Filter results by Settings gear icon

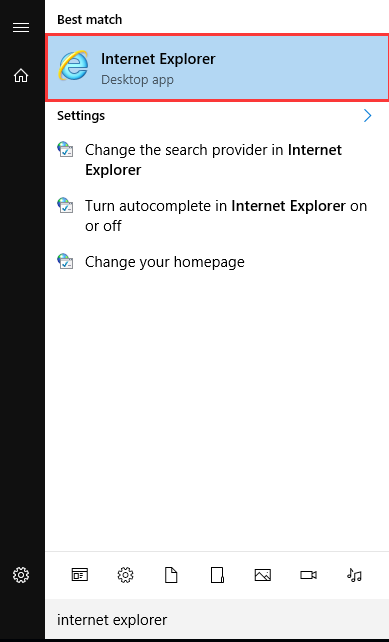125,575
